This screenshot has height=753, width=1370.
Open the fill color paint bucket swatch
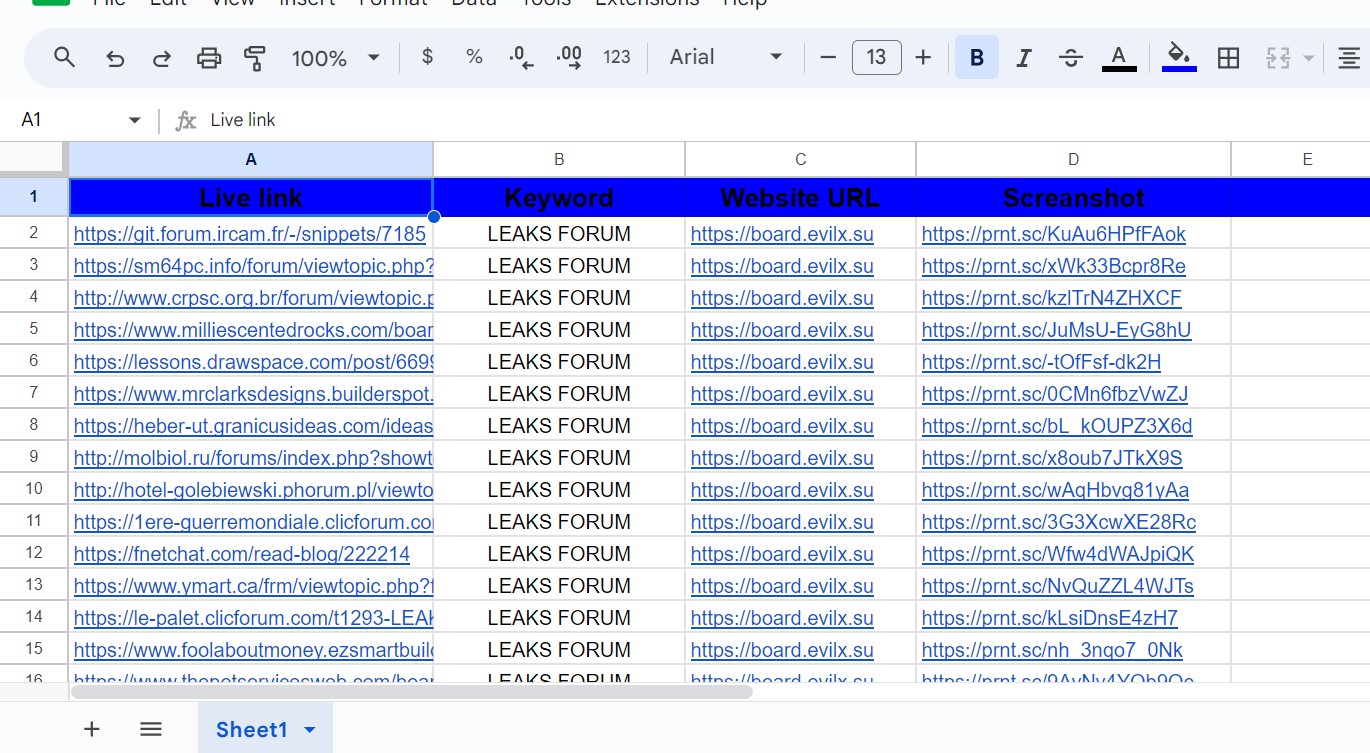click(1179, 58)
